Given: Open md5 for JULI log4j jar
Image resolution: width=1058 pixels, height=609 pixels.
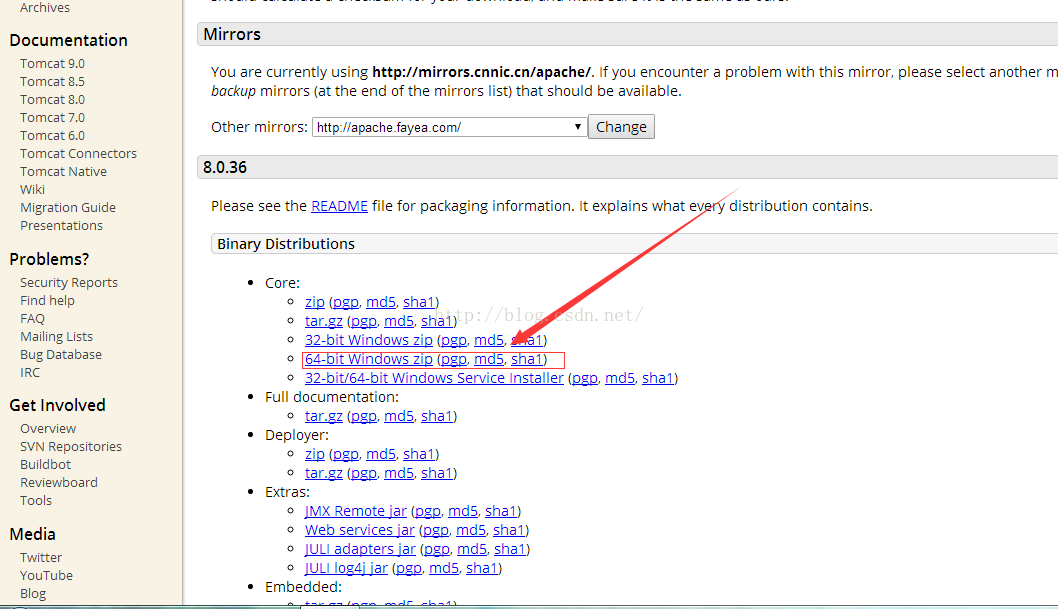Looking at the screenshot, I should pos(444,568).
